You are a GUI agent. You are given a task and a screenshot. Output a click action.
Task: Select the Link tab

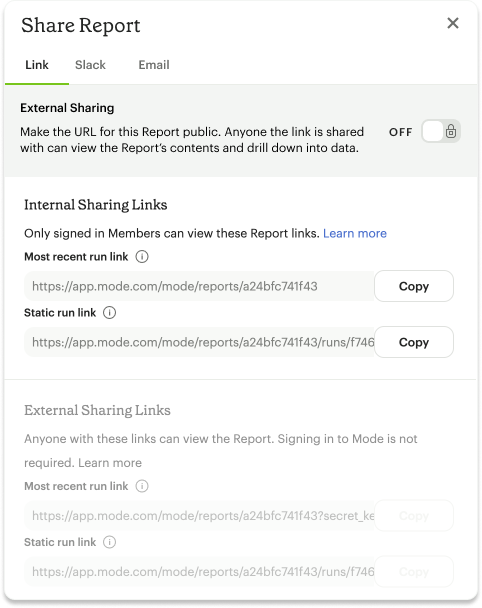pos(37,65)
